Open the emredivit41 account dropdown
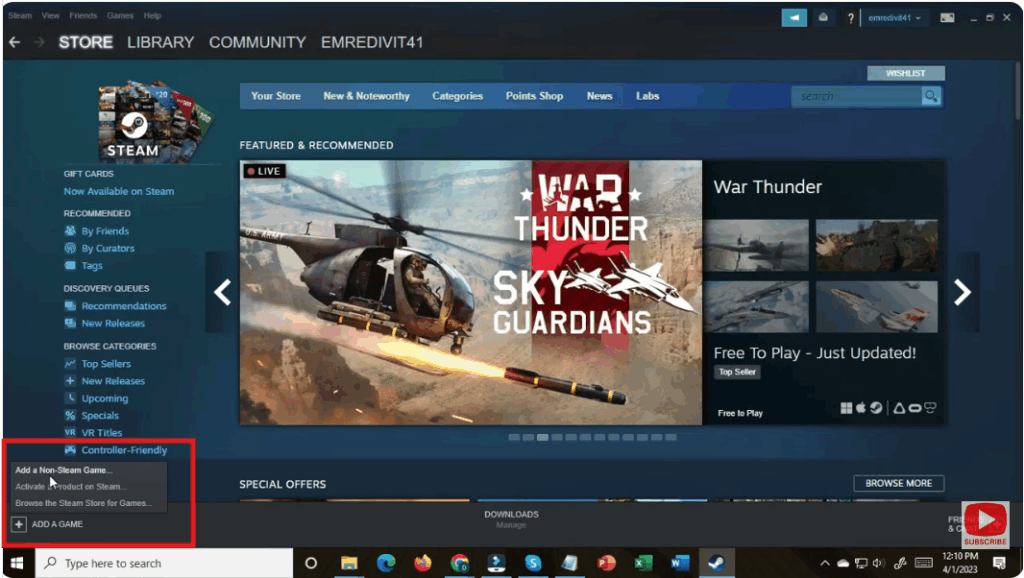 (895, 17)
